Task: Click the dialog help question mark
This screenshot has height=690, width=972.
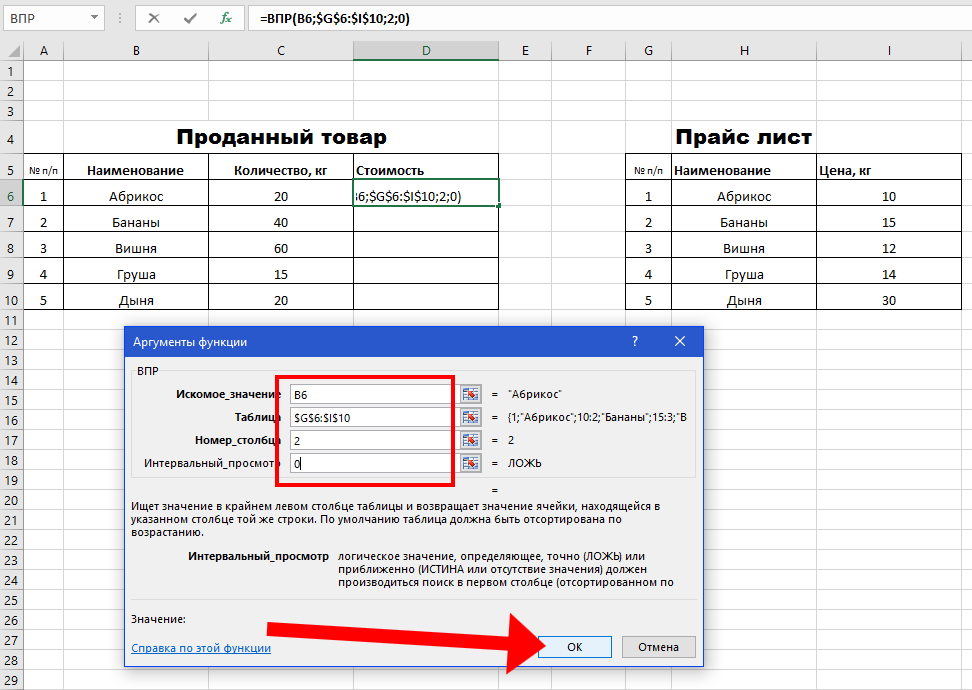Action: click(634, 341)
